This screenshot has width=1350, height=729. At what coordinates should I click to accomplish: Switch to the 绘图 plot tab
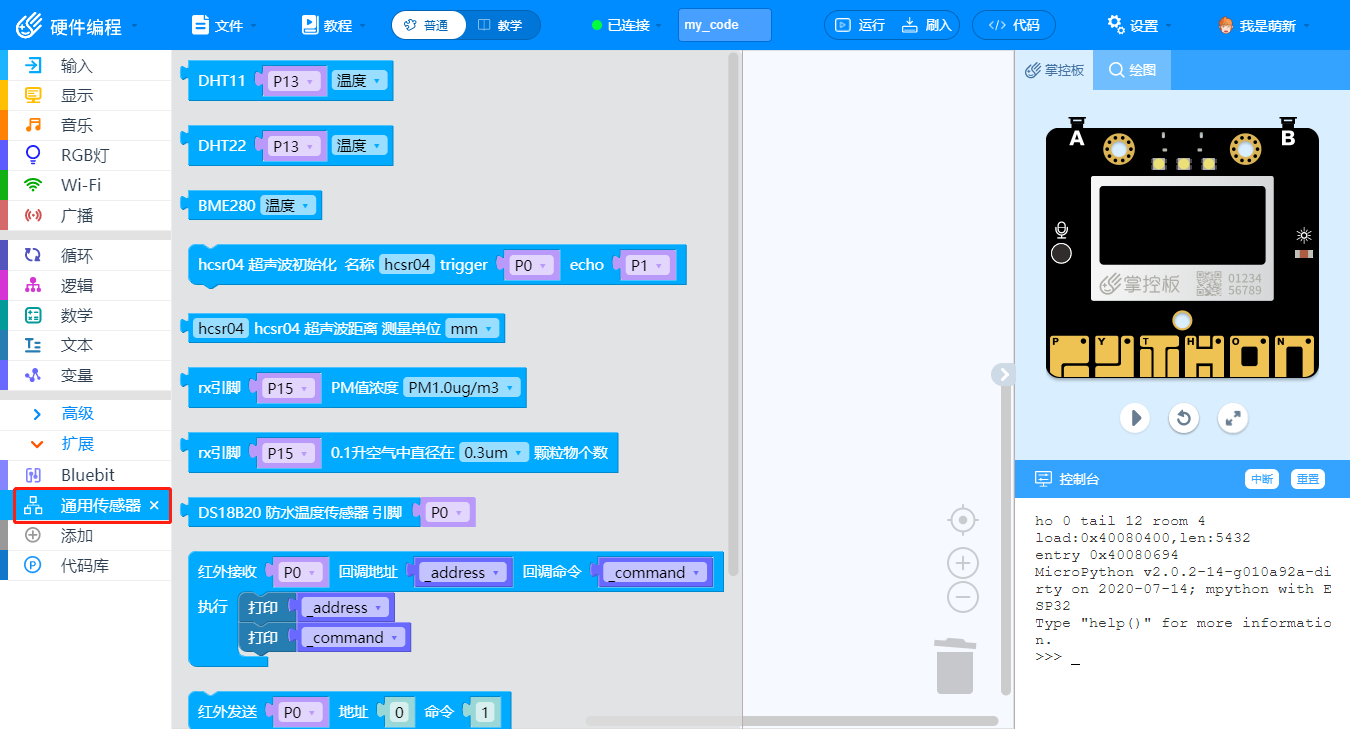[x=1132, y=71]
